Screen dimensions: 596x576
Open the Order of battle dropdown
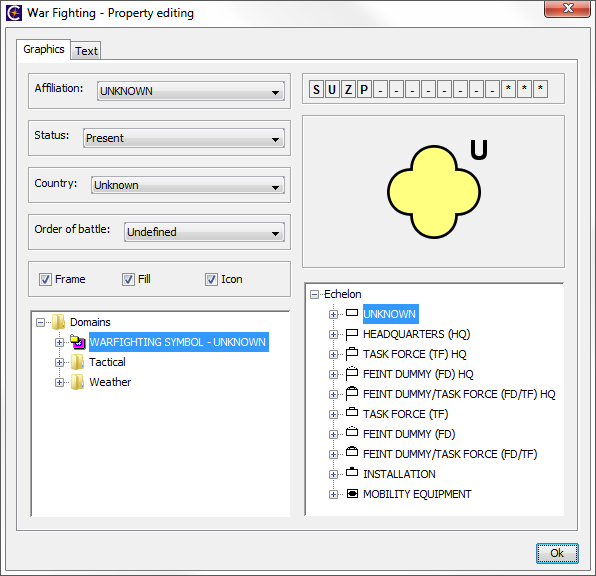[x=204, y=232]
